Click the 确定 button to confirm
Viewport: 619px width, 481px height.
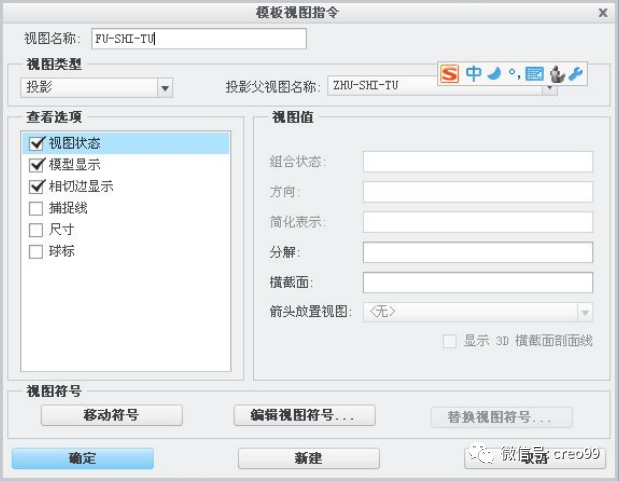pyautogui.click(x=82, y=458)
